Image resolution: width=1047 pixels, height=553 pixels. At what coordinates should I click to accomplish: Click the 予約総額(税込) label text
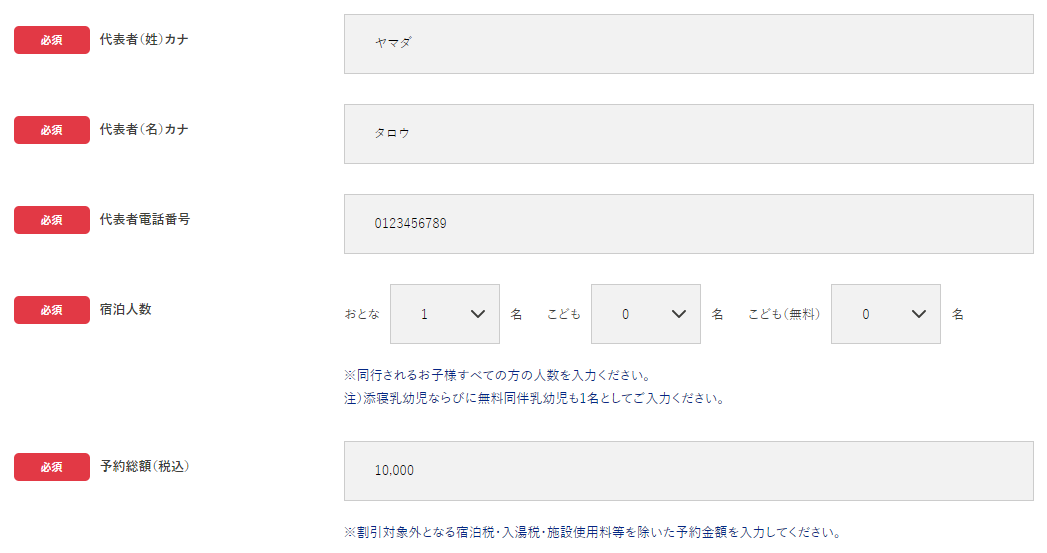click(x=145, y=466)
